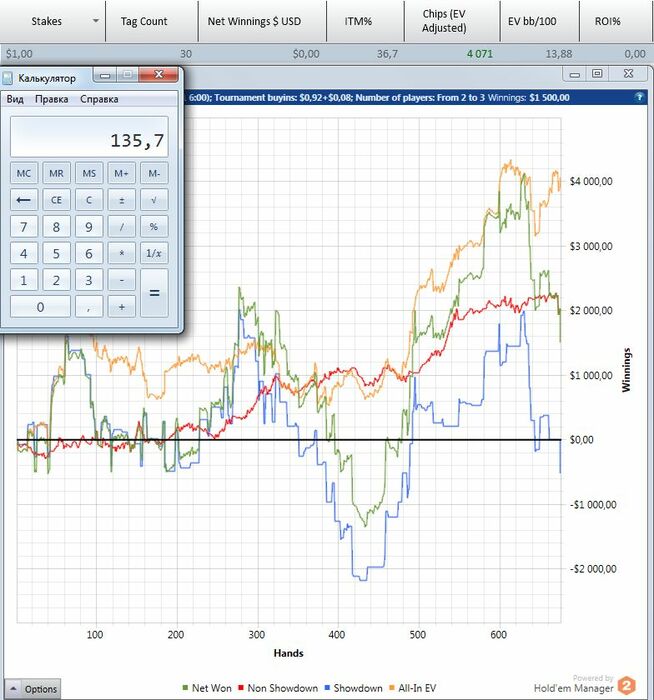
Task: Click the 4 071 EV adjusted chips value
Action: tap(480, 54)
